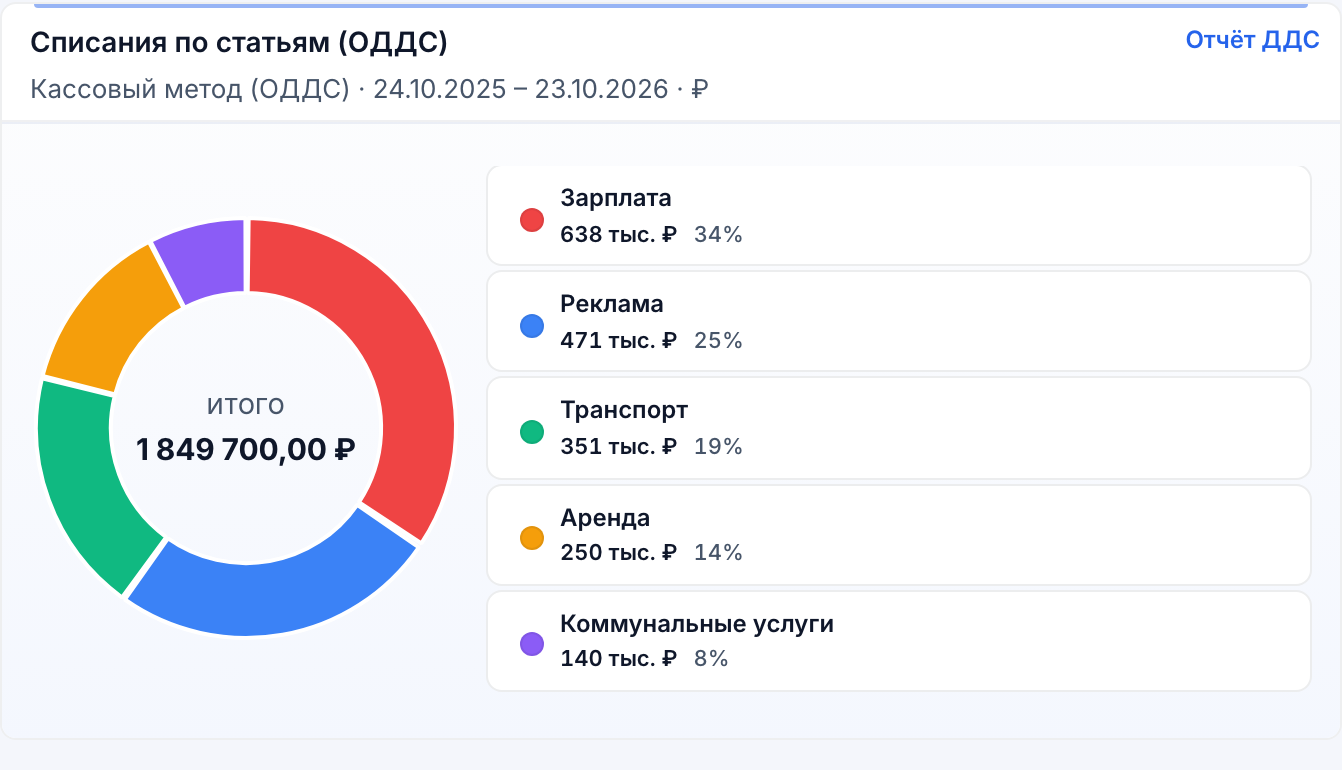Select the Реклама legend card
This screenshot has height=770, width=1342.
click(898, 321)
